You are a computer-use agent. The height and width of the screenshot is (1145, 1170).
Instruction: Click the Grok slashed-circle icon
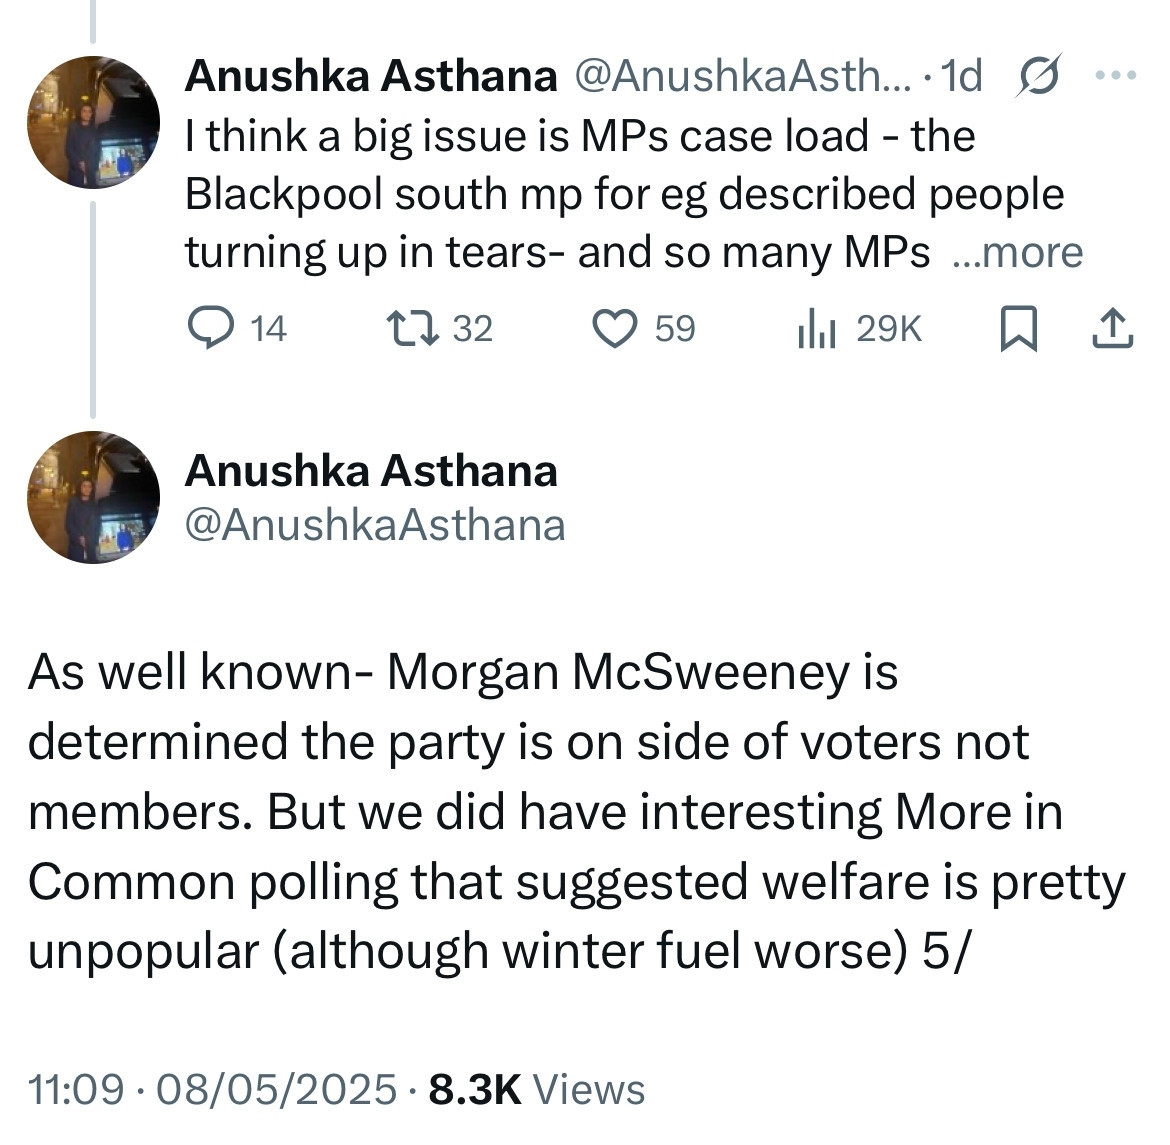[x=1038, y=75]
